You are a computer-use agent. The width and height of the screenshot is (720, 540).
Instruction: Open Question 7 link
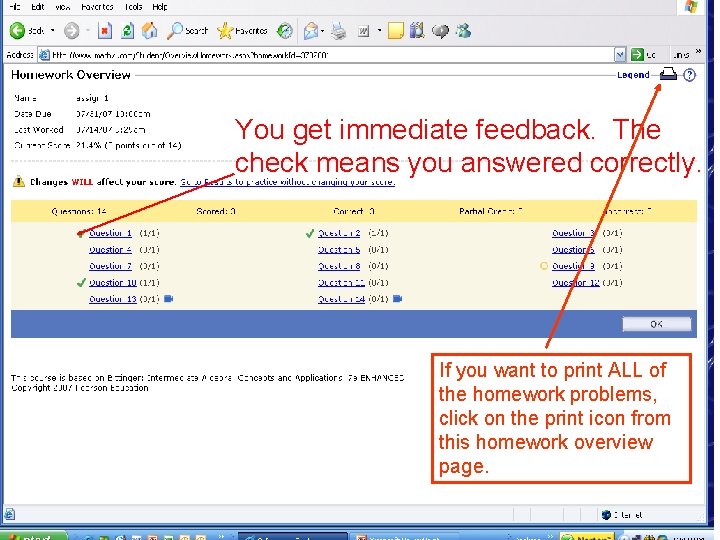[110, 266]
